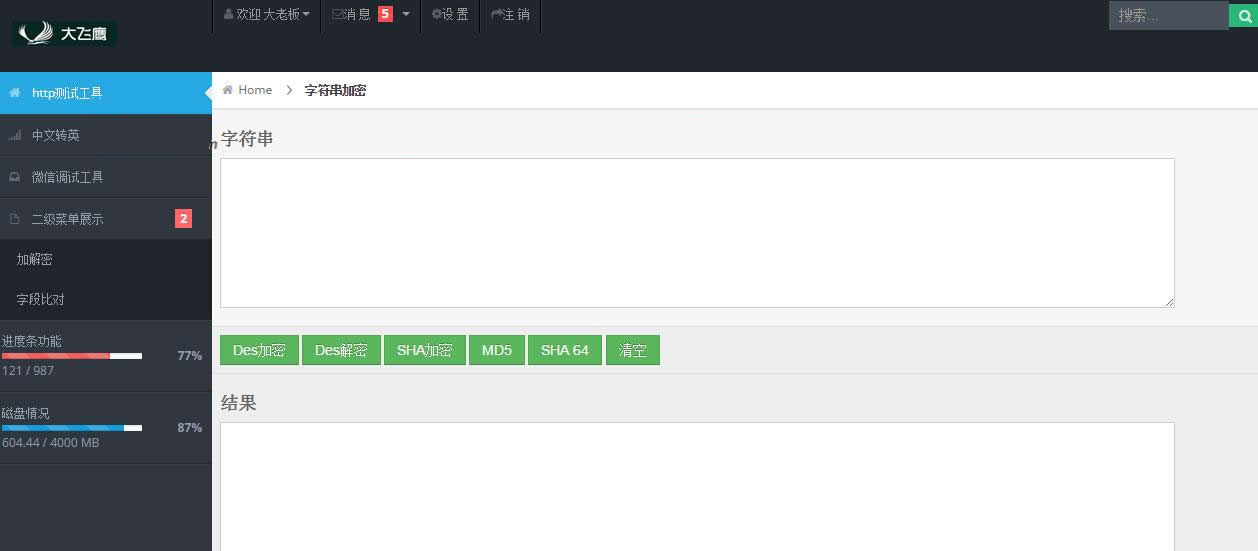The width and height of the screenshot is (1258, 551).
Task: Click the SHA加密 button
Action: pyautogui.click(x=425, y=350)
